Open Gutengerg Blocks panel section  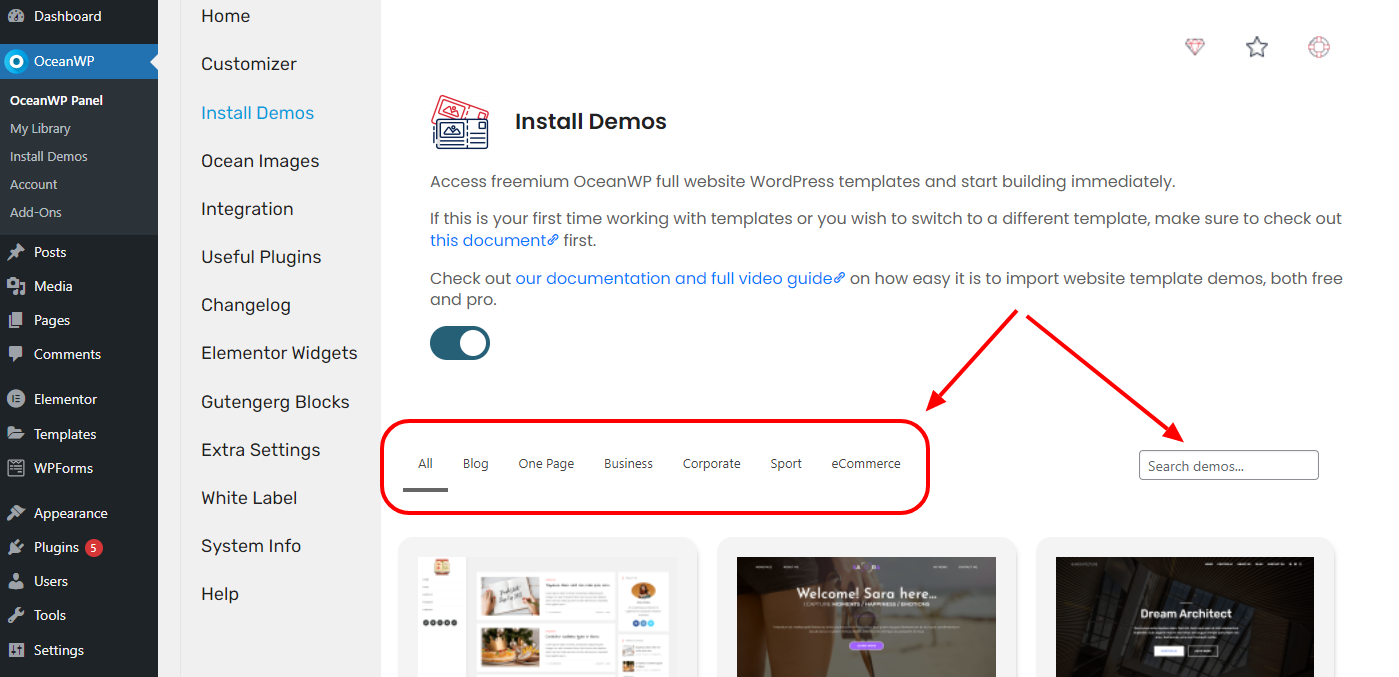275,402
